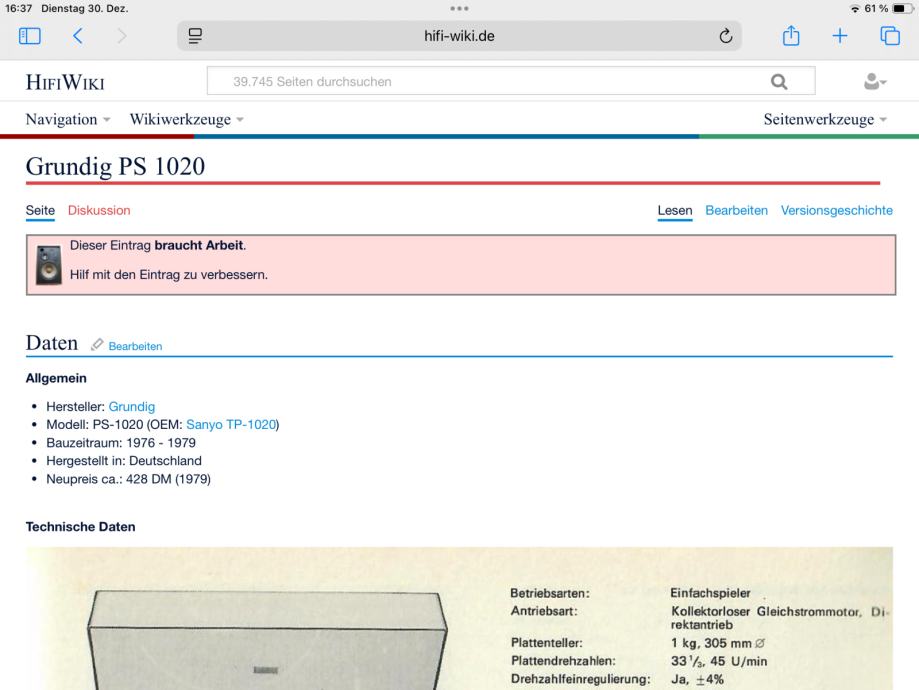Screen dimensions: 919x690
Task: Click the Bauzeitraum: 1976 - 1979 entry
Action: tap(121, 443)
